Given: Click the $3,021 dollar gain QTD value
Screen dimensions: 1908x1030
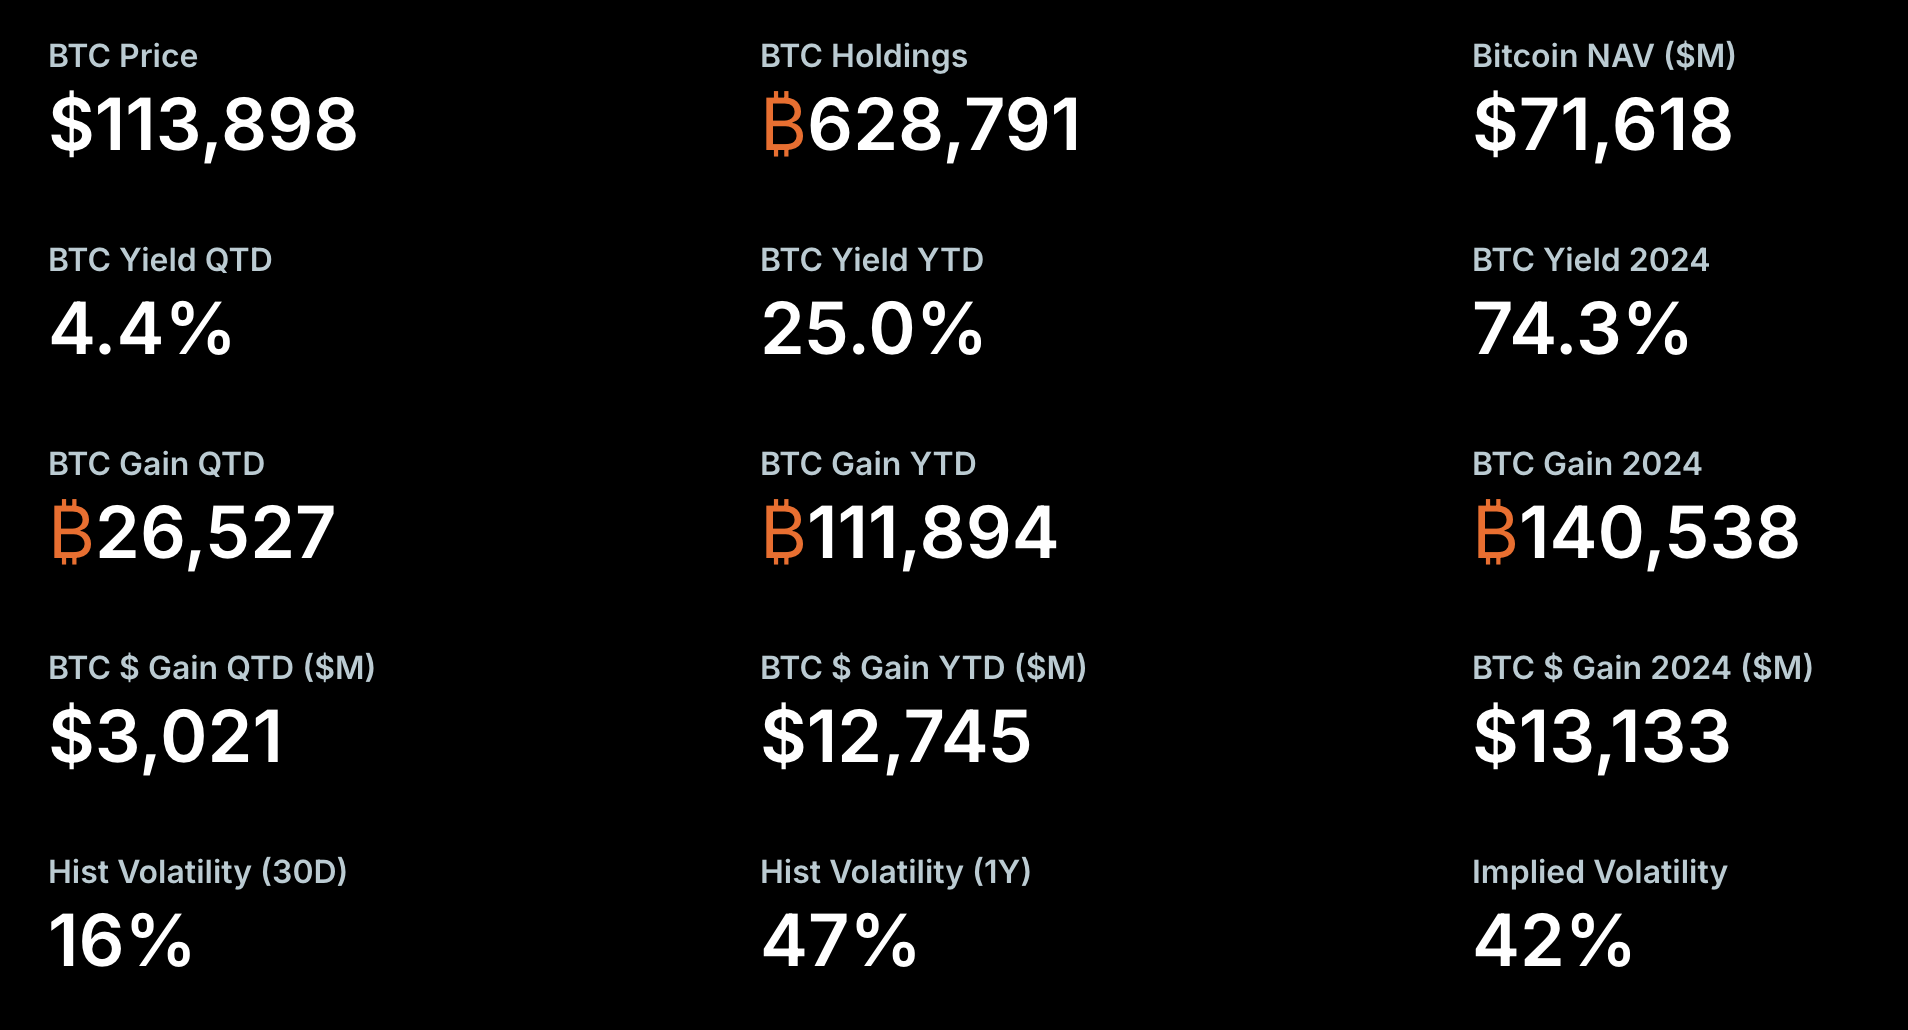Looking at the screenshot, I should 167,737.
